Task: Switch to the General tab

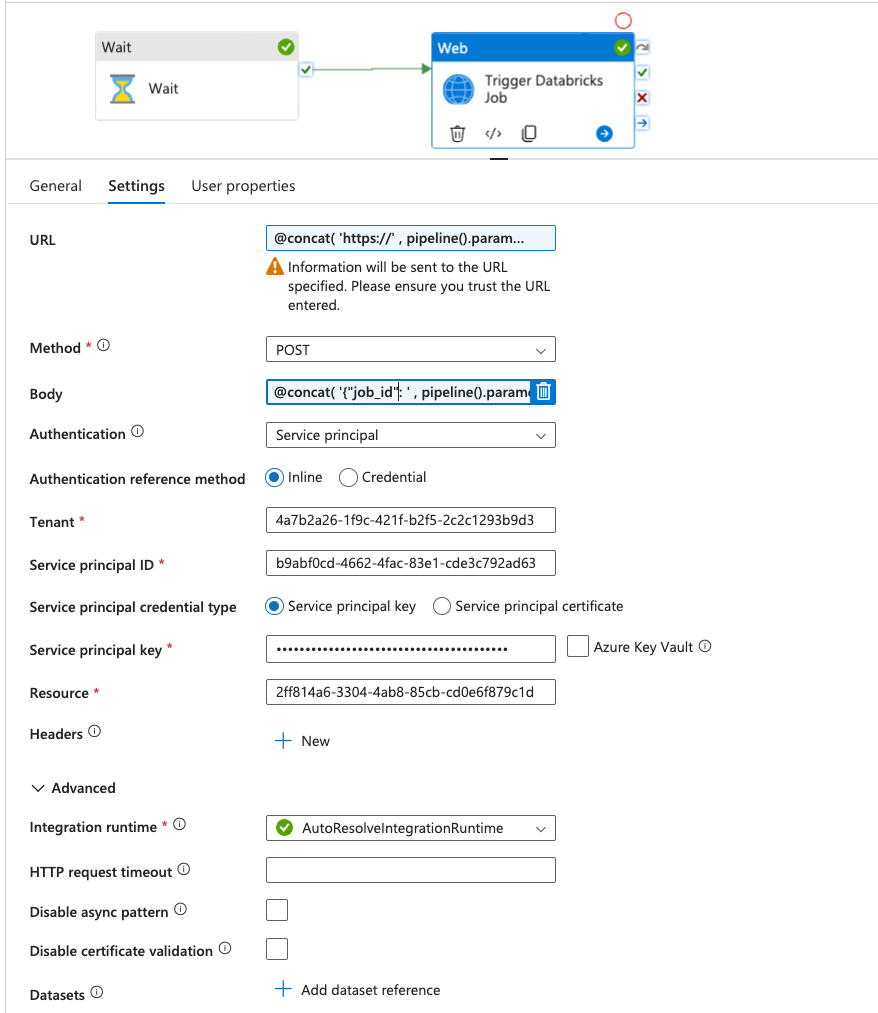Action: tap(56, 186)
